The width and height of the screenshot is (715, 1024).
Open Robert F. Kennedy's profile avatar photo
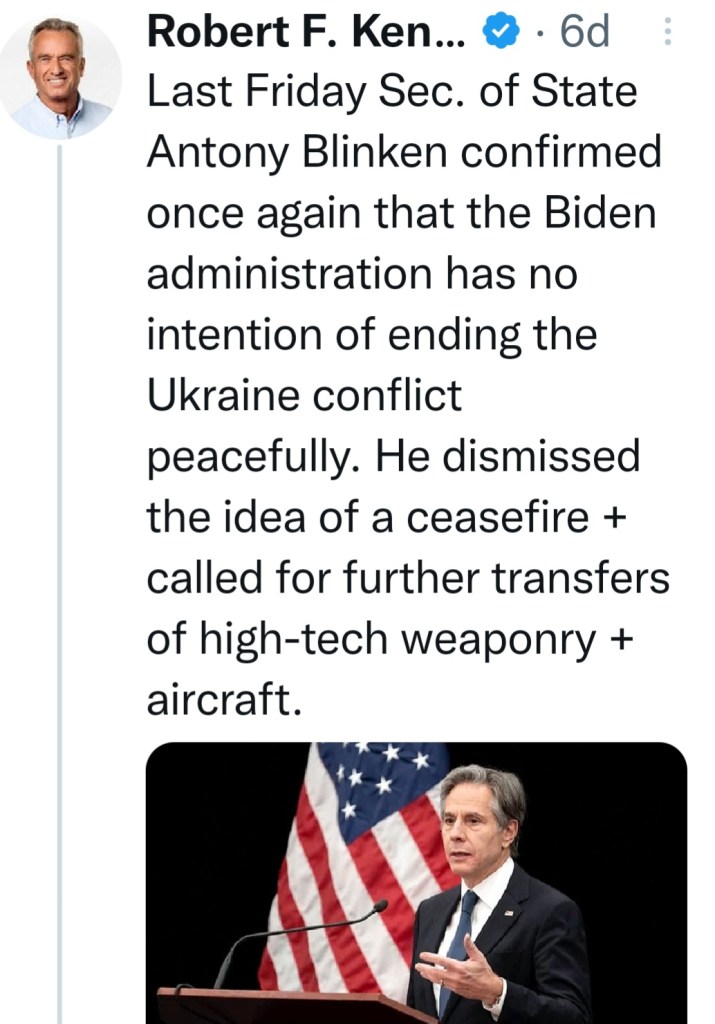point(60,77)
